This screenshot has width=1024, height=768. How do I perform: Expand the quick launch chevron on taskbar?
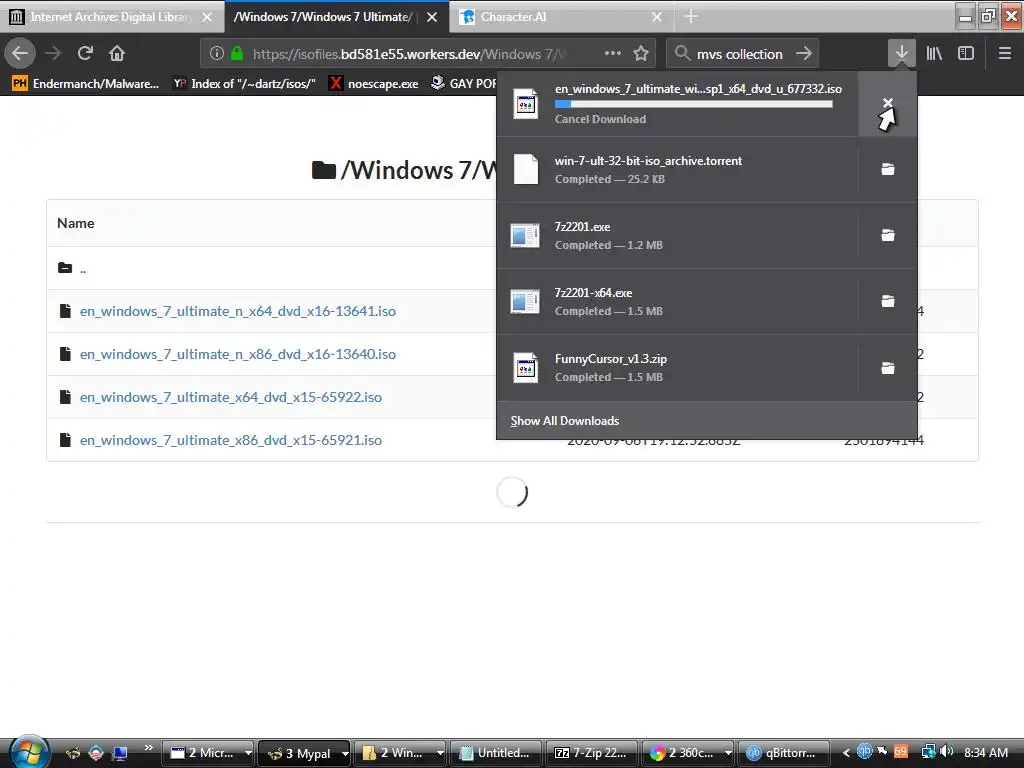(148, 748)
